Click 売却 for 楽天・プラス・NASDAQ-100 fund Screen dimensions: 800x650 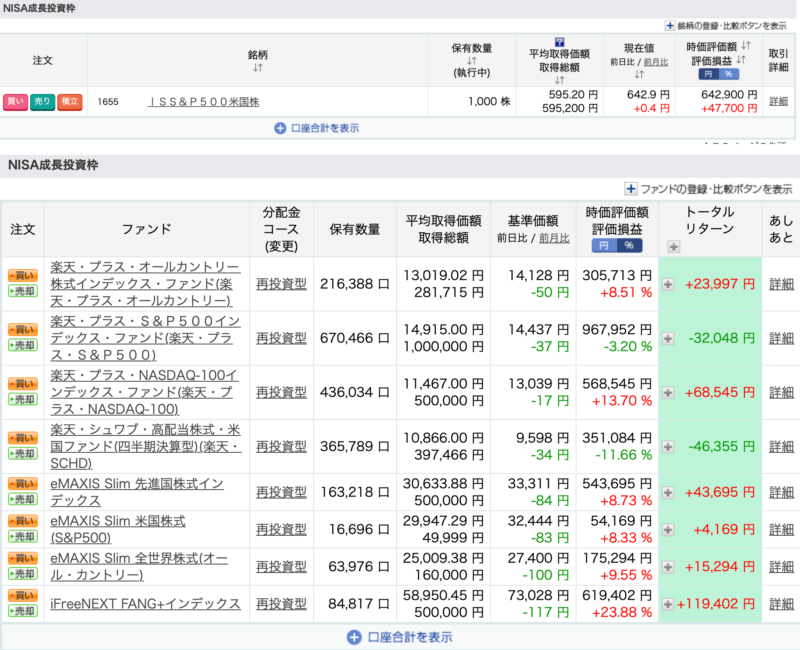pos(23,399)
